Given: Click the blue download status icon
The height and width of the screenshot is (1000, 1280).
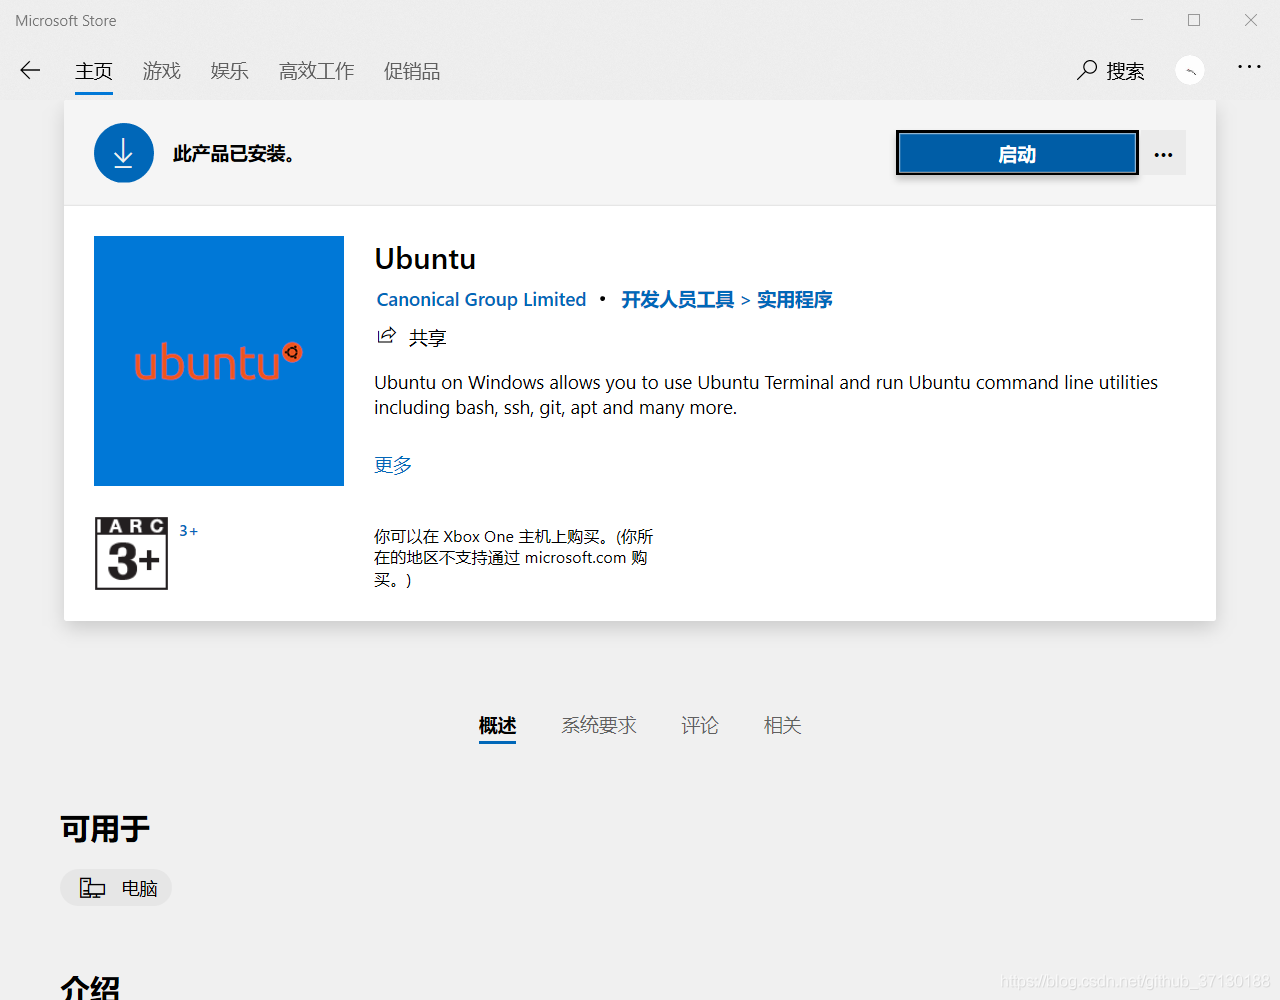Looking at the screenshot, I should pyautogui.click(x=124, y=153).
